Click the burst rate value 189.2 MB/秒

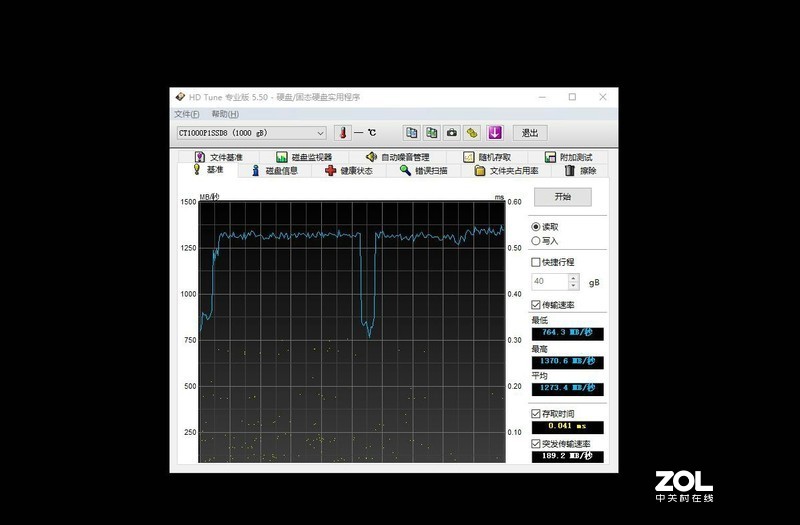(x=567, y=456)
